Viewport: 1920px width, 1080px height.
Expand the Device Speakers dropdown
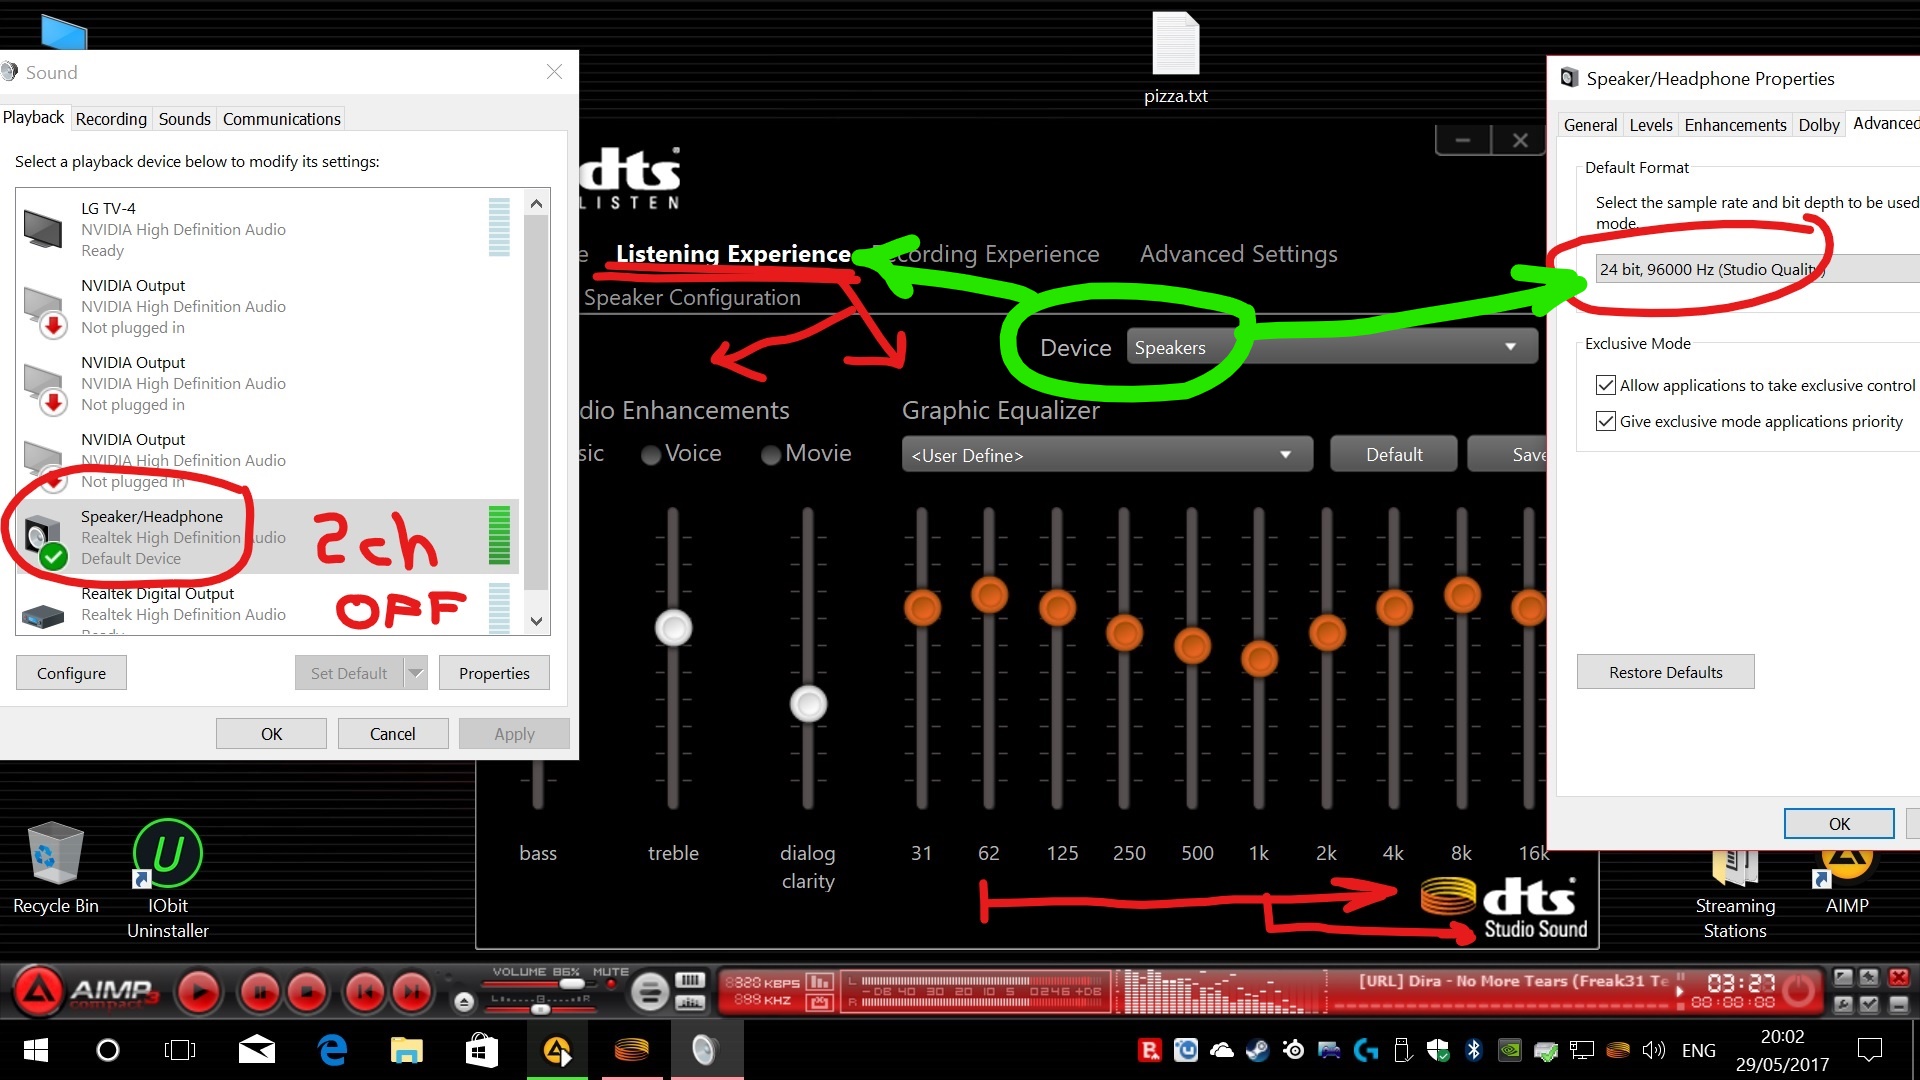click(x=1510, y=347)
